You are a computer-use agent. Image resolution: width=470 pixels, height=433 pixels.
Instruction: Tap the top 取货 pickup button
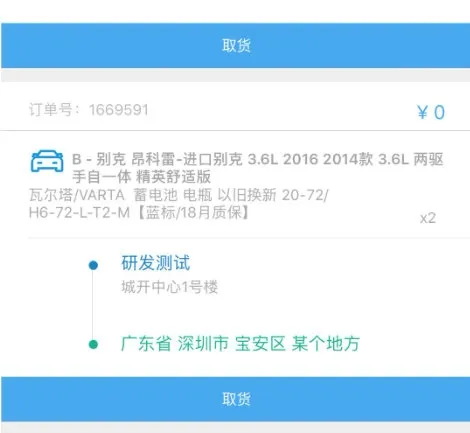click(236, 45)
